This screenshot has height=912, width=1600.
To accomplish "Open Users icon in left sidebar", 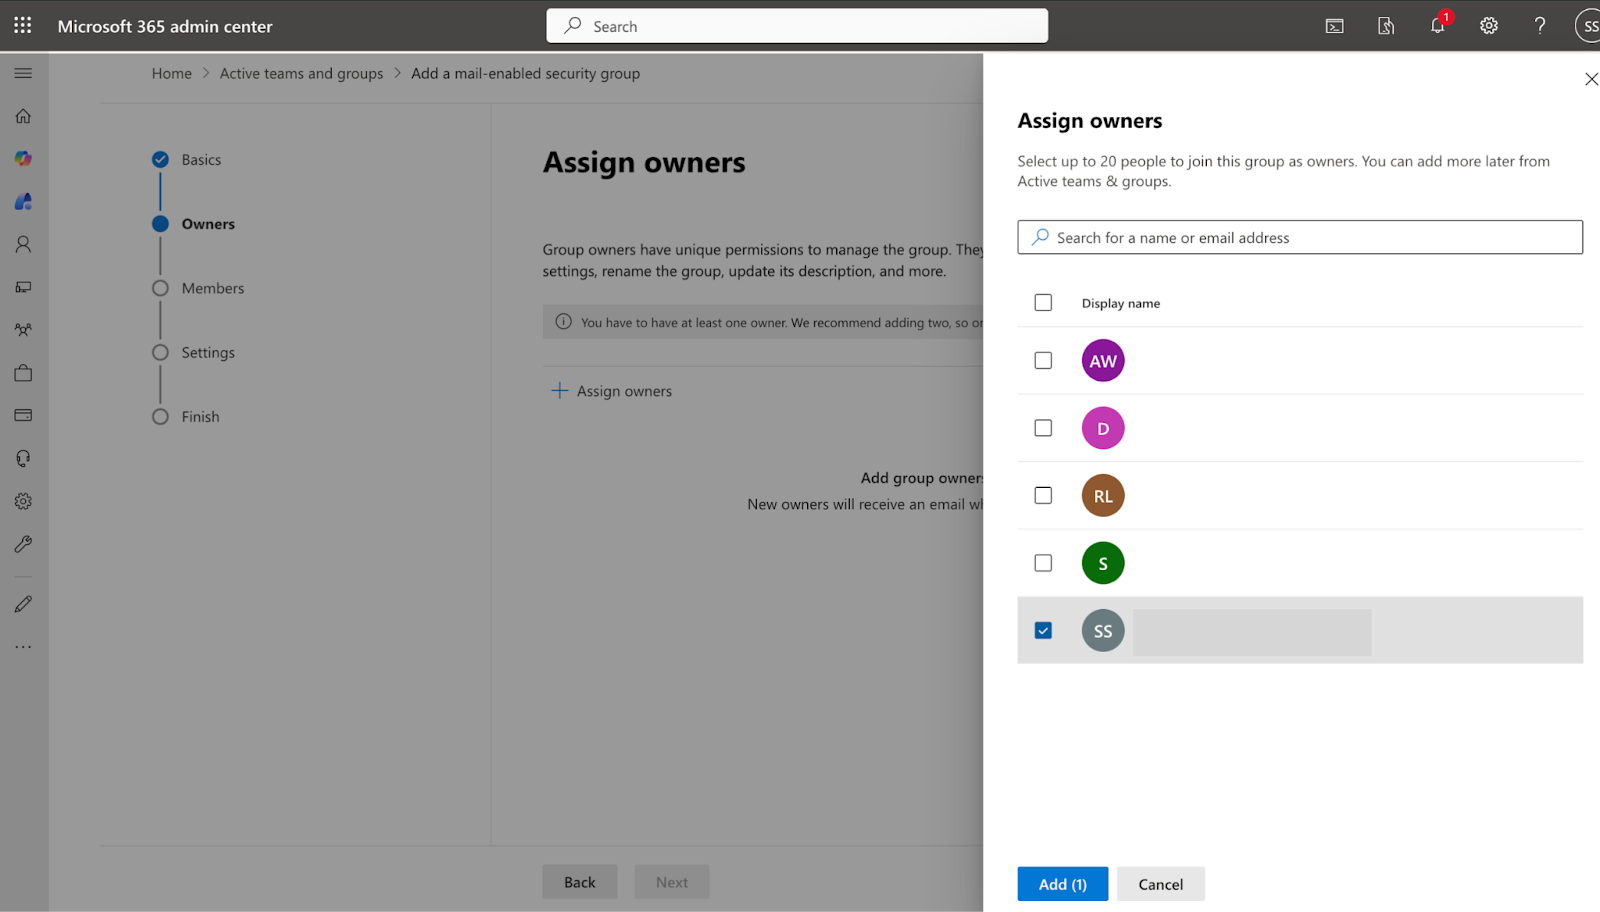I will coord(23,244).
